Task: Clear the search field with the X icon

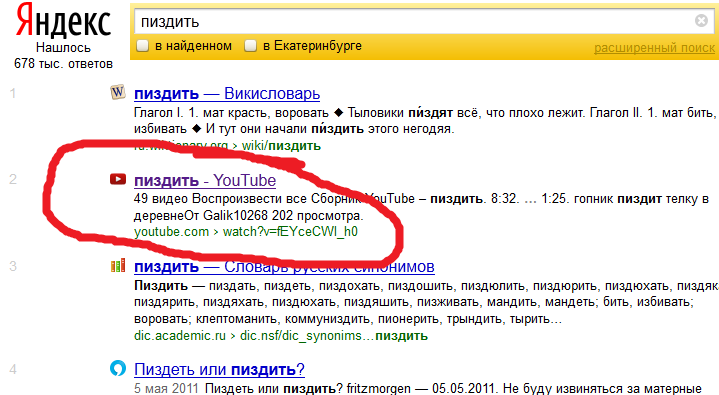Action: click(701, 21)
